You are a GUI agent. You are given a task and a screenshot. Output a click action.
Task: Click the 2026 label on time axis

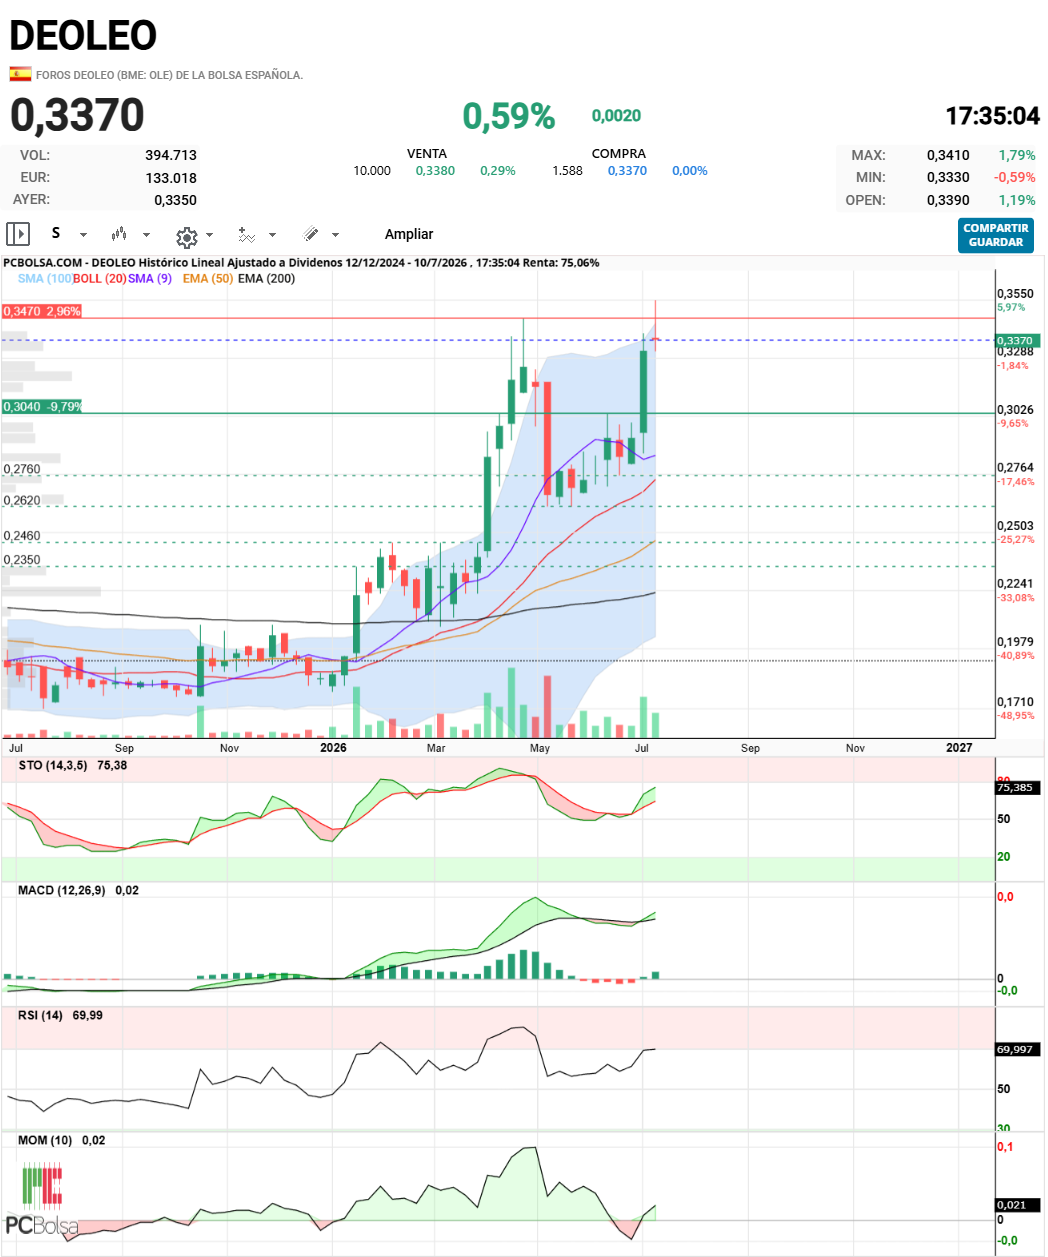(x=333, y=748)
